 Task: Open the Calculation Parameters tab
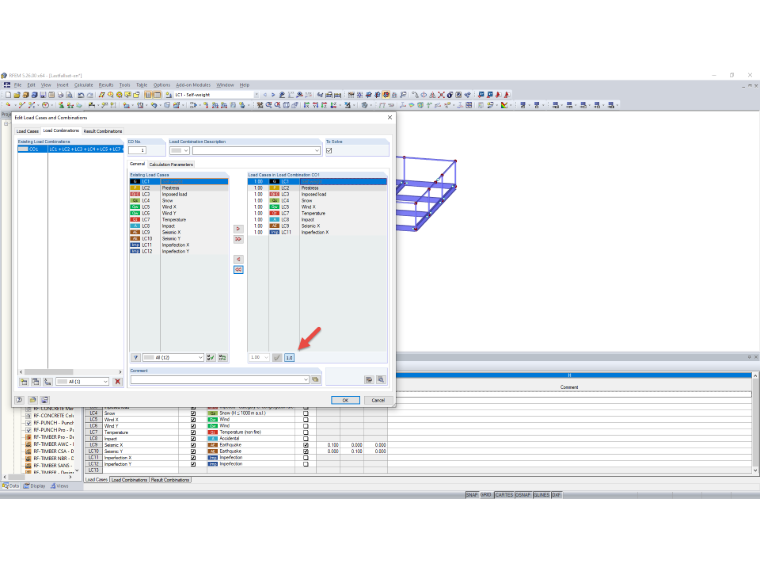(x=171, y=164)
